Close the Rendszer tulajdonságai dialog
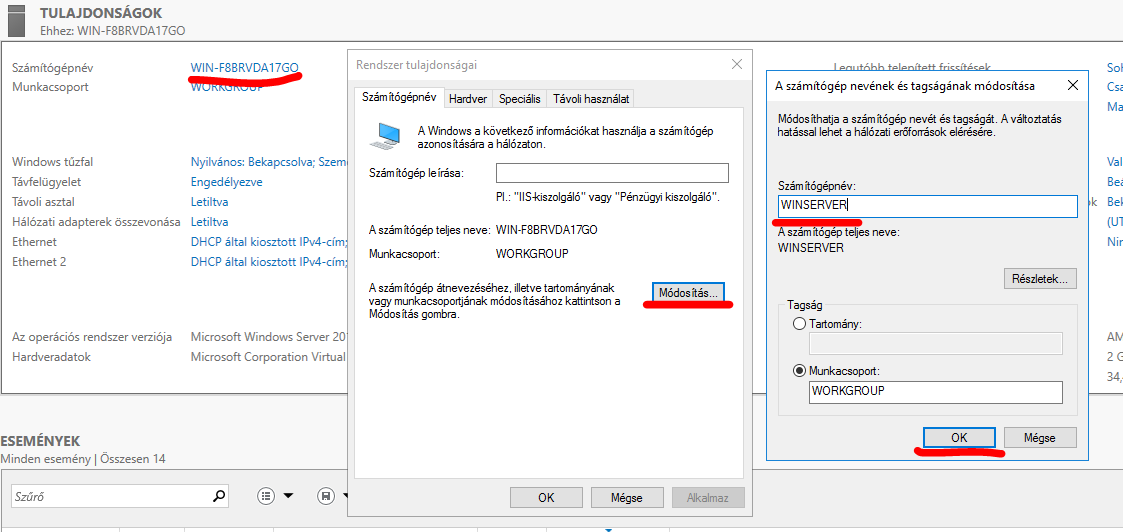Image resolution: width=1123 pixels, height=532 pixels. pos(737,64)
